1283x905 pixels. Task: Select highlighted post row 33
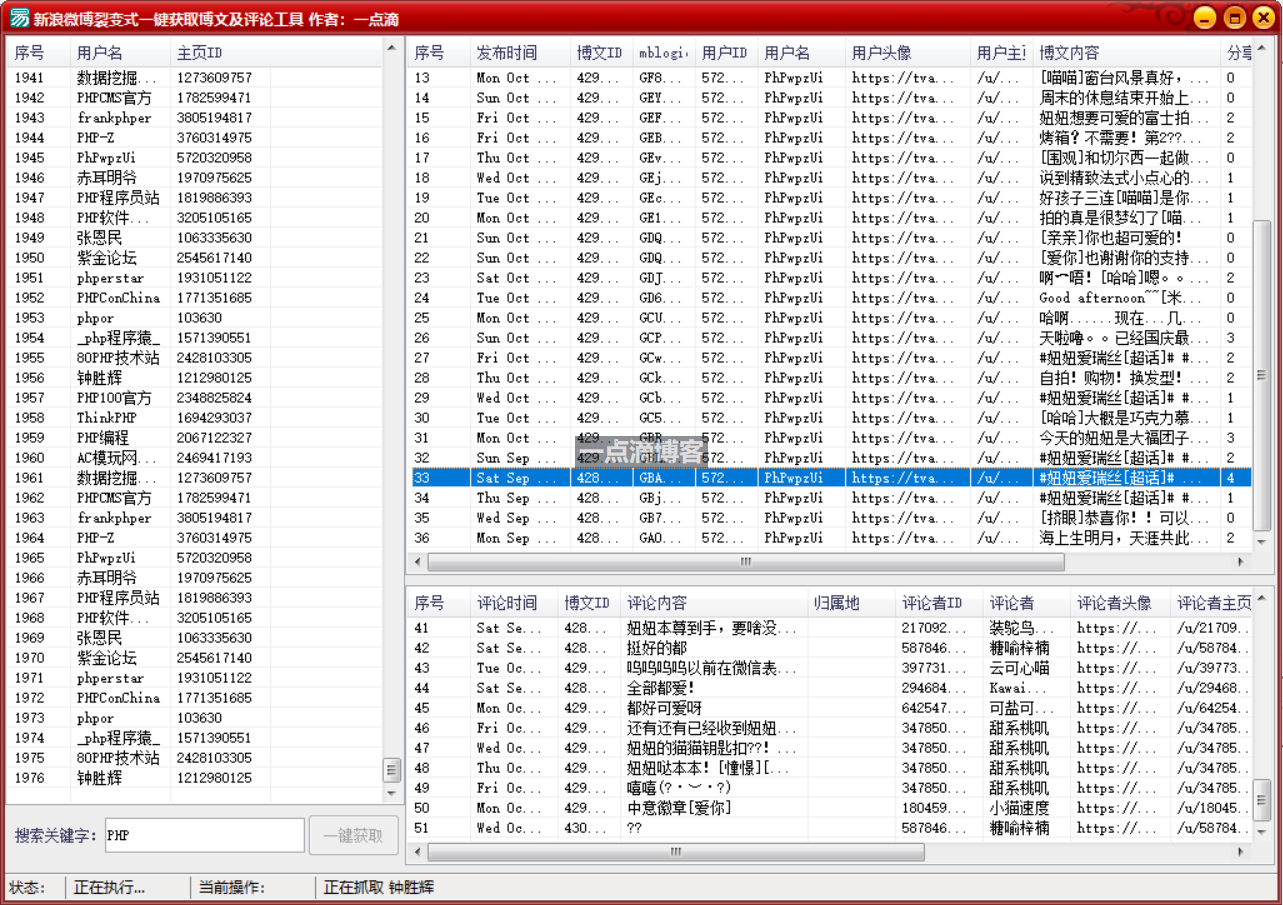tap(830, 478)
